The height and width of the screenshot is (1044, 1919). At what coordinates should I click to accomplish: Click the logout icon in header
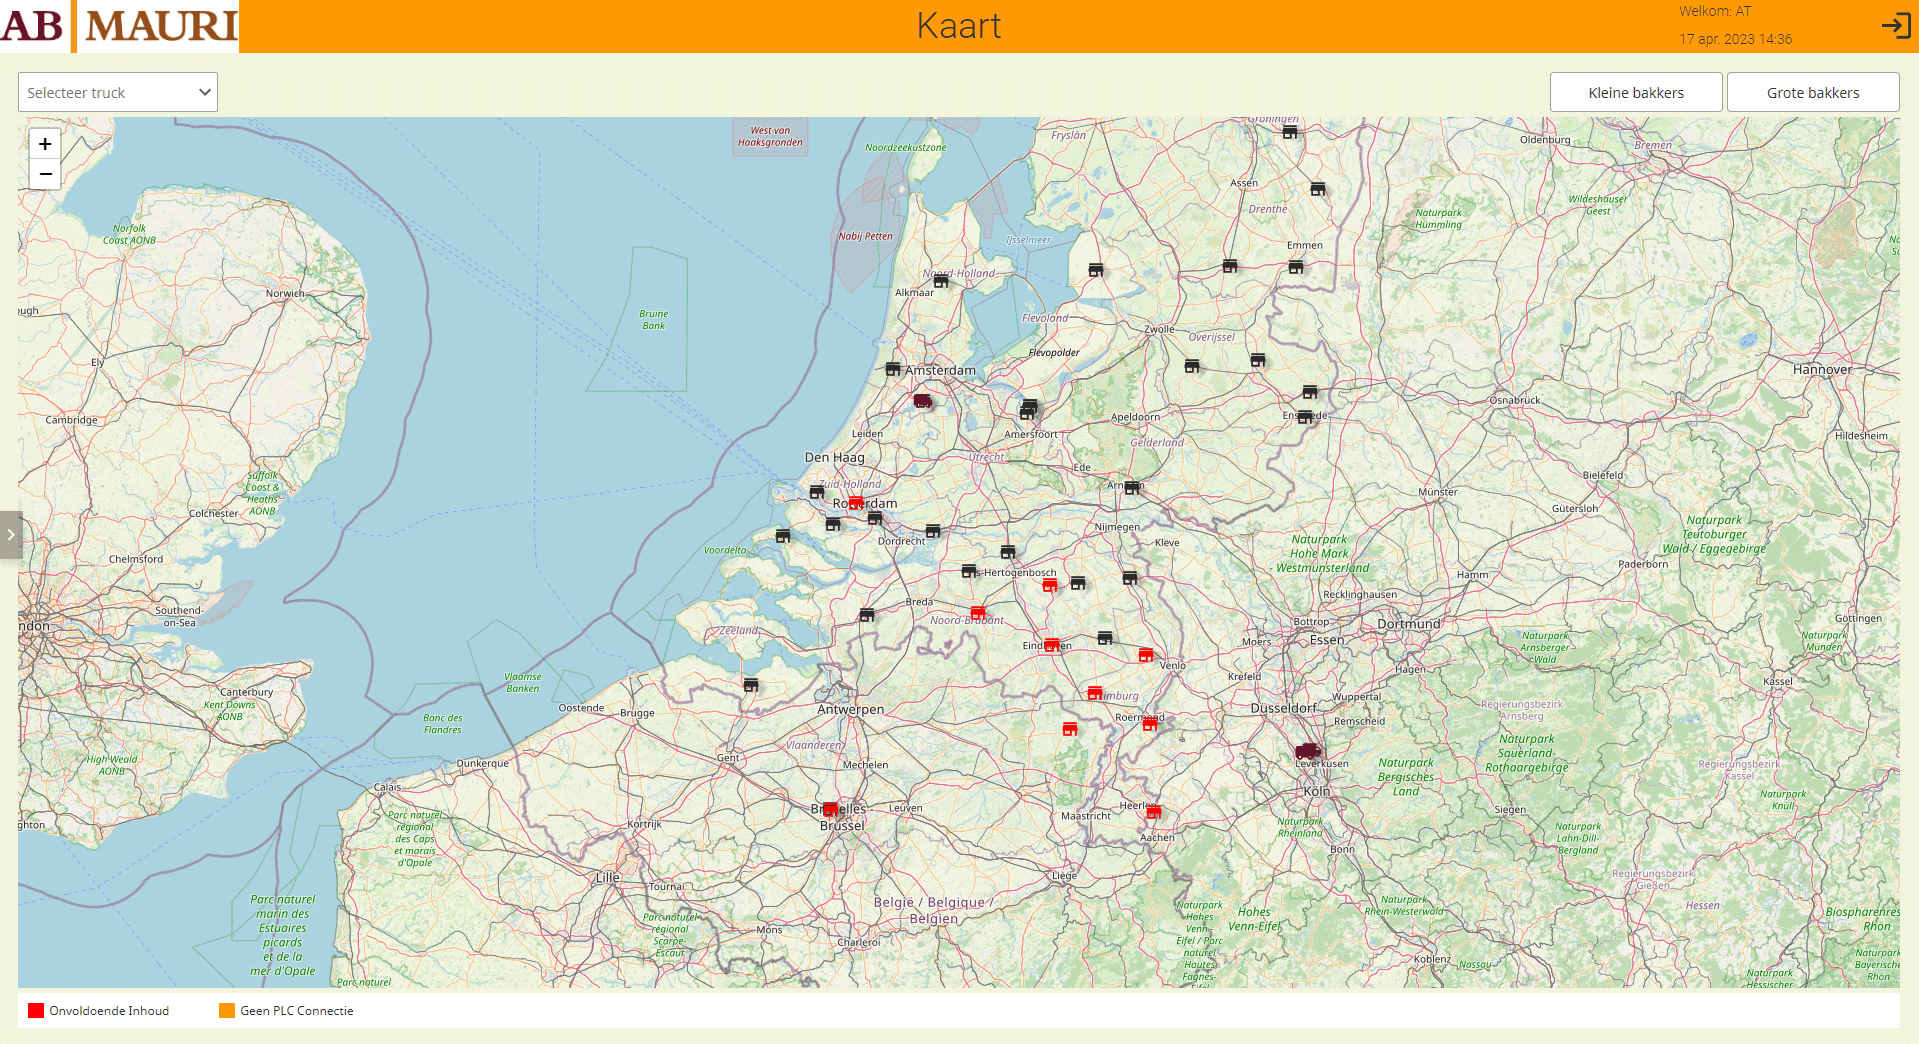point(1895,26)
